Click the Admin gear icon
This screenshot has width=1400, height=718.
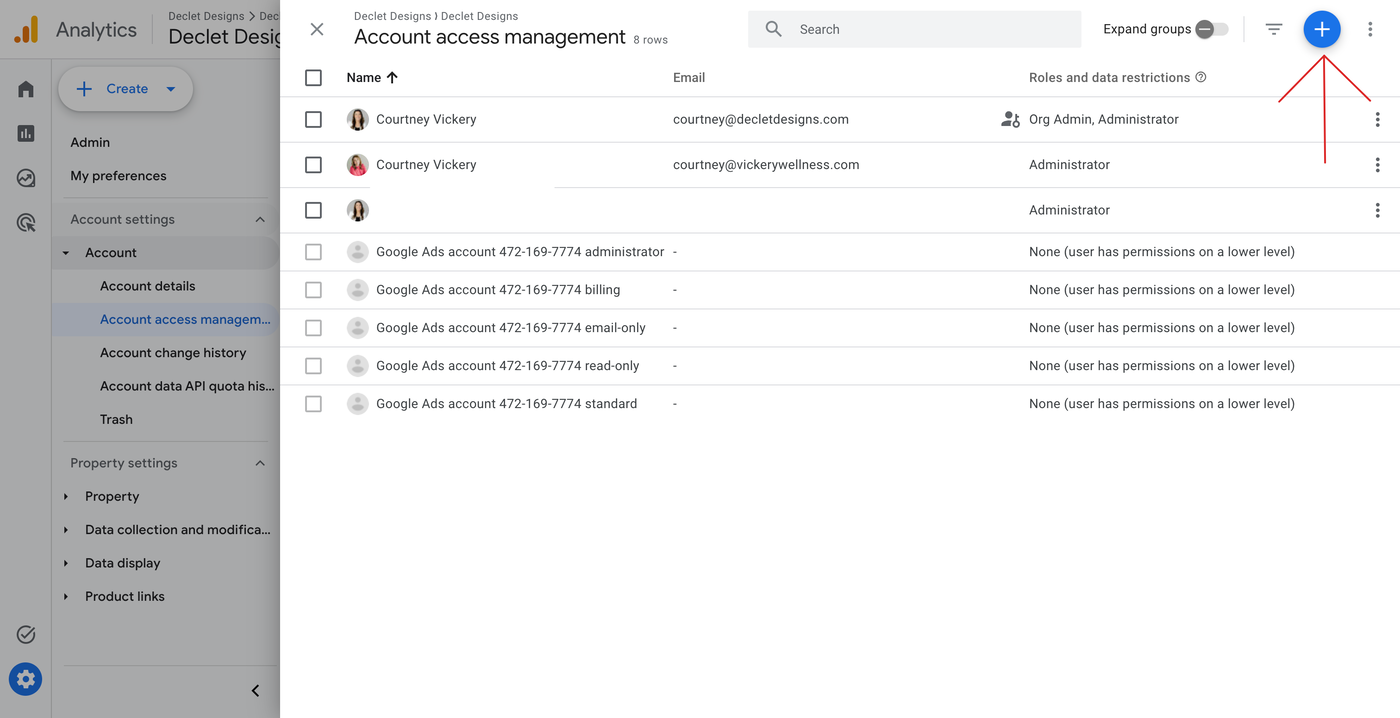pyautogui.click(x=26, y=679)
